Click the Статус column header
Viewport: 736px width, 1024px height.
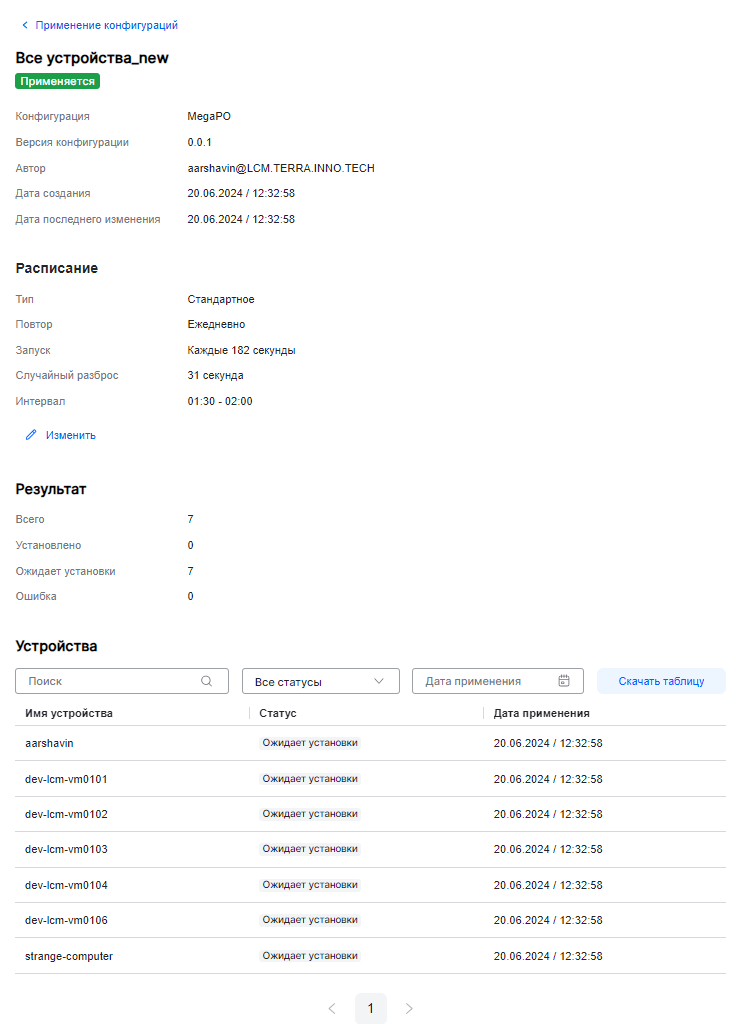tap(278, 713)
